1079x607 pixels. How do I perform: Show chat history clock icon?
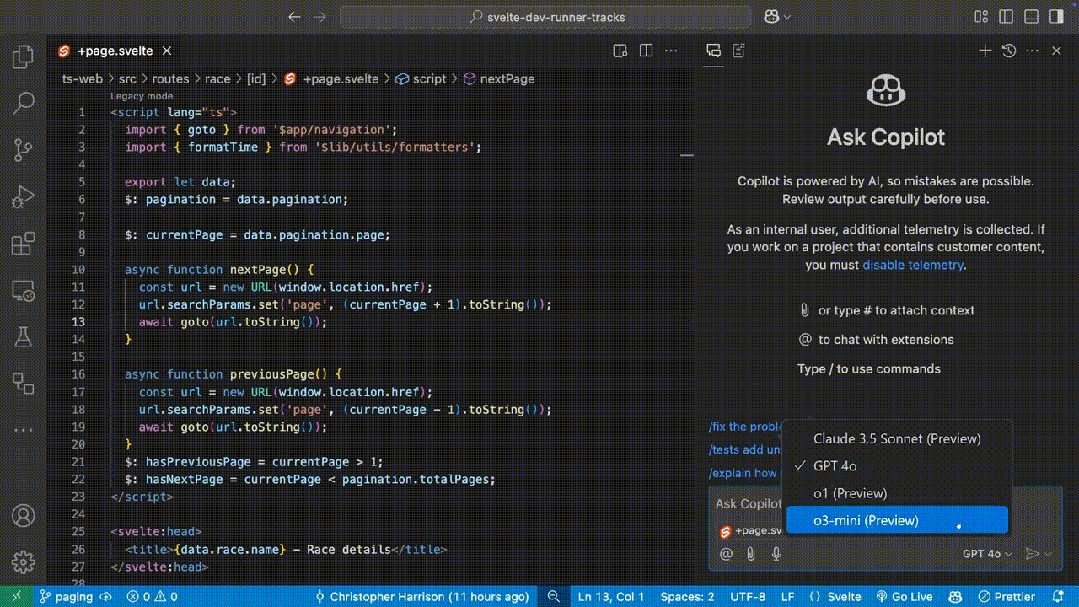coord(1009,50)
